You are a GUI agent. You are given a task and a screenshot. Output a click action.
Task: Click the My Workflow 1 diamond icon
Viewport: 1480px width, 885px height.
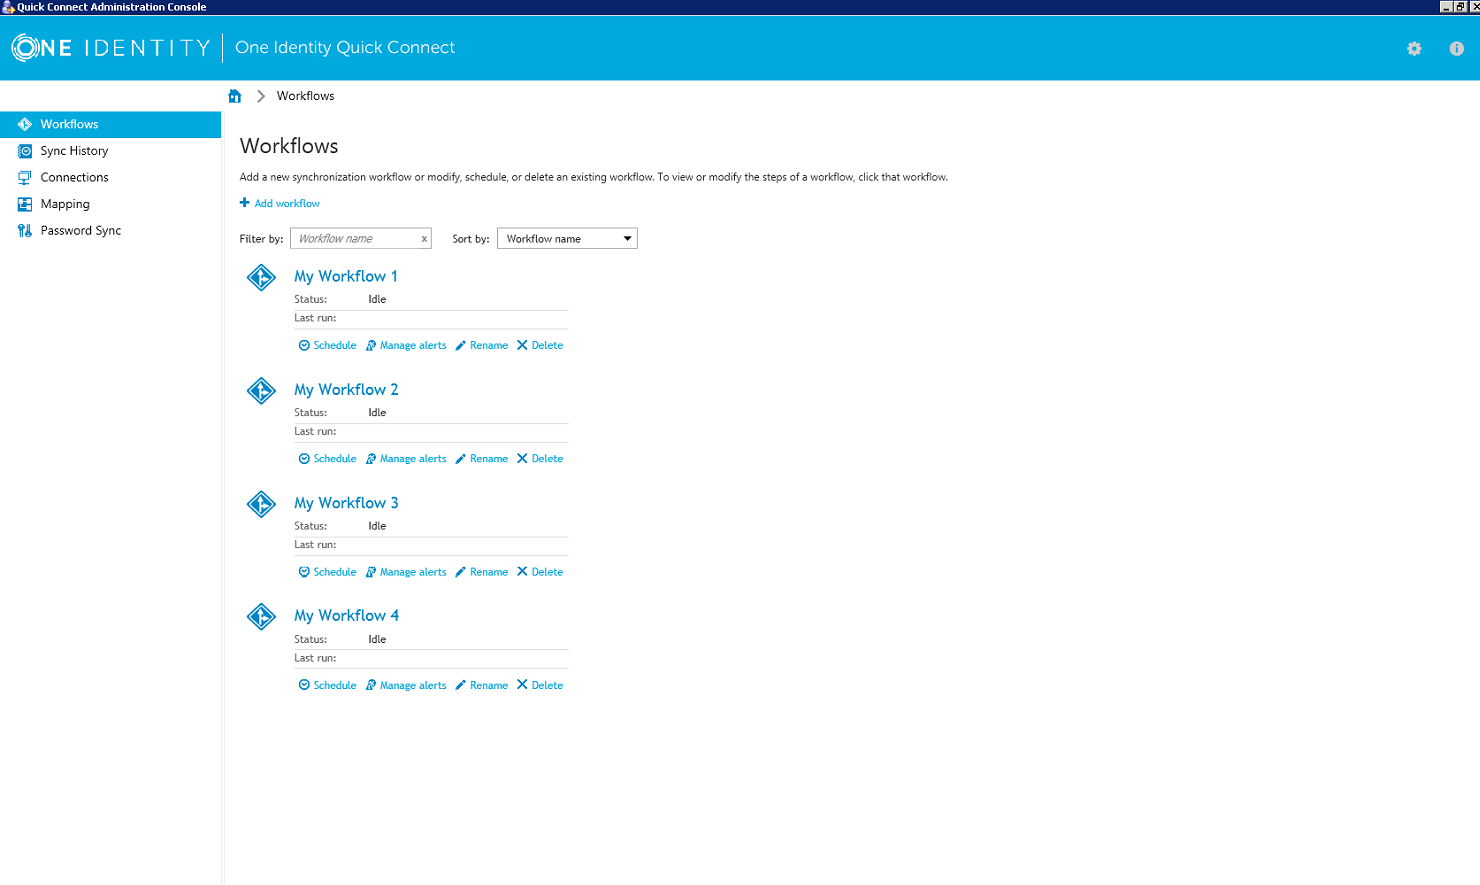(x=261, y=277)
